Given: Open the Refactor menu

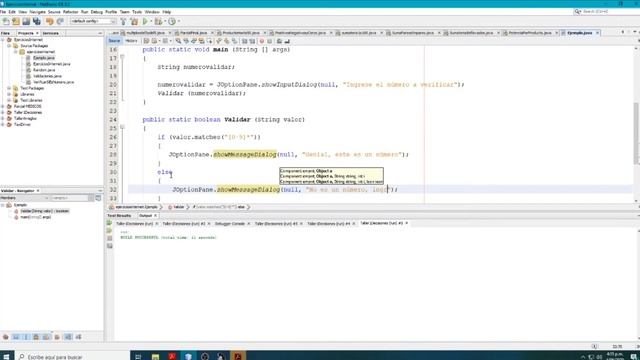Looking at the screenshot, I should (70, 12).
